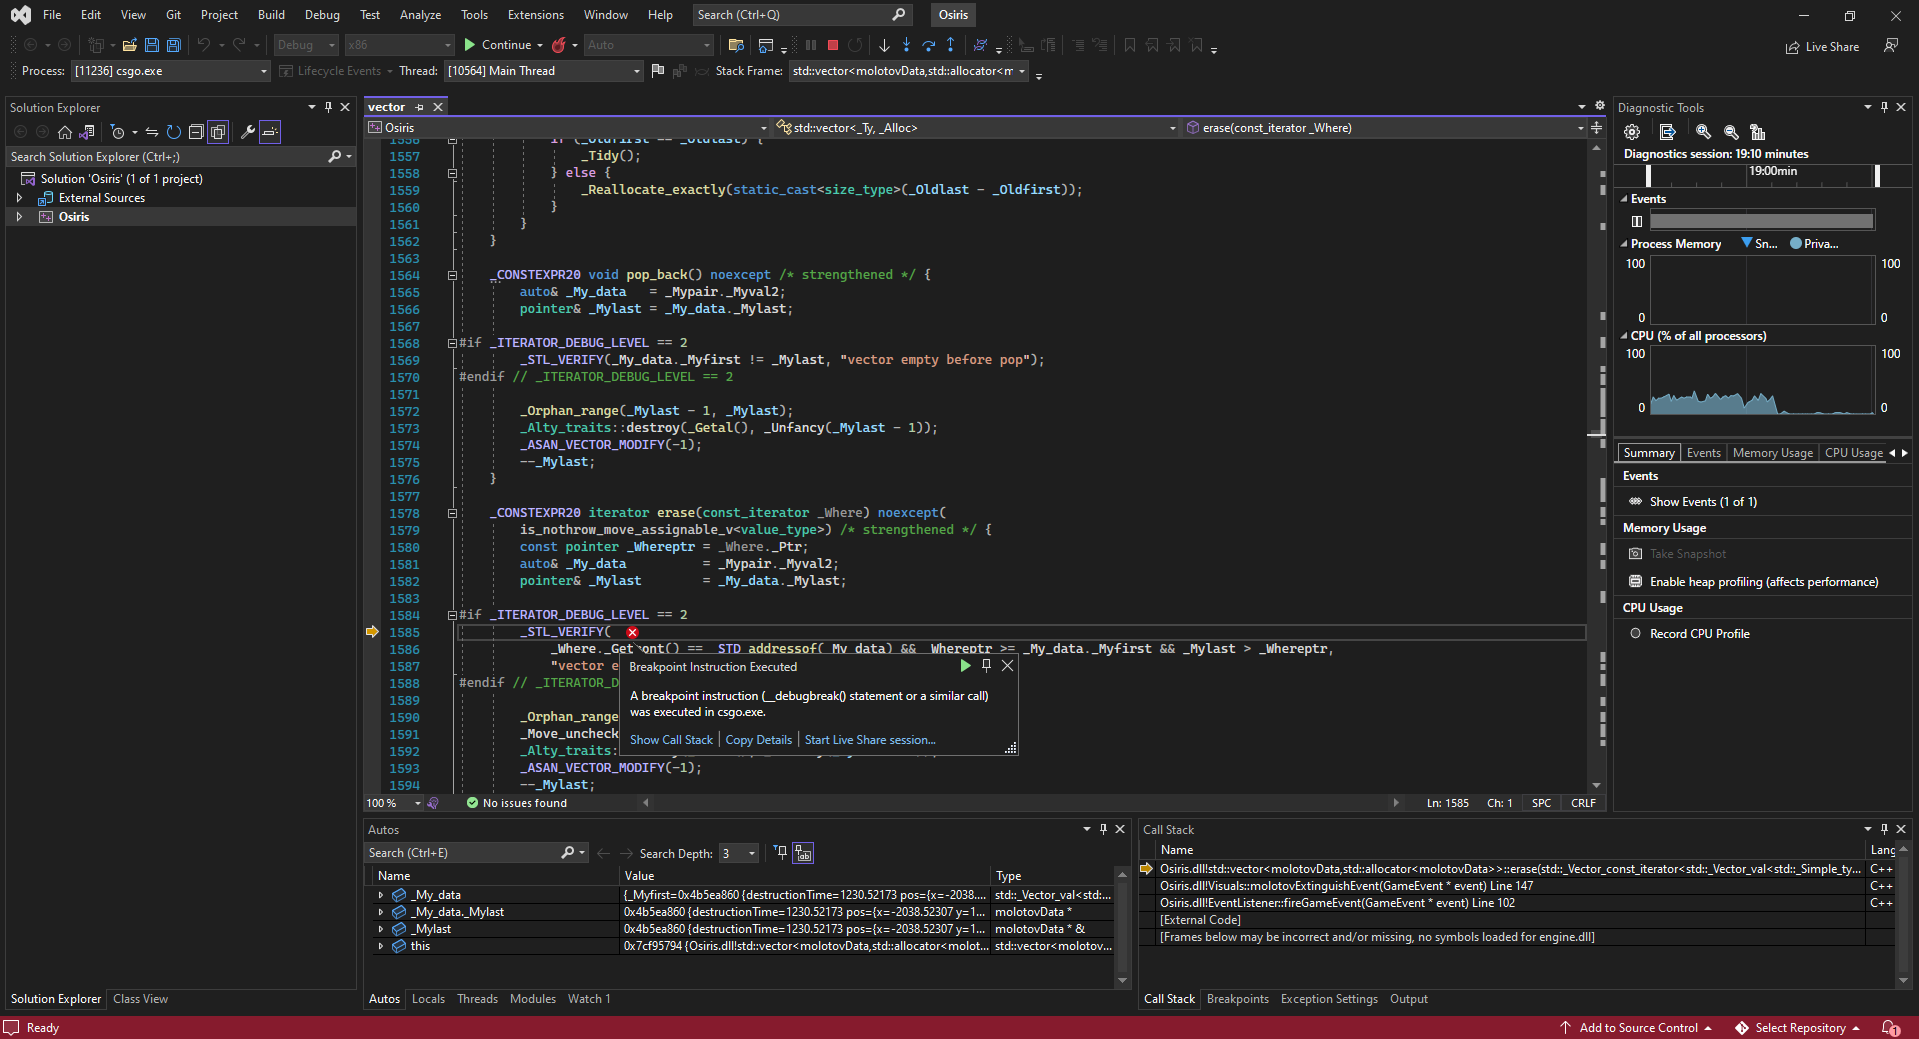Click Zoom Out in Diagnostic Tools
The image size is (1919, 1039).
pos(1731,132)
